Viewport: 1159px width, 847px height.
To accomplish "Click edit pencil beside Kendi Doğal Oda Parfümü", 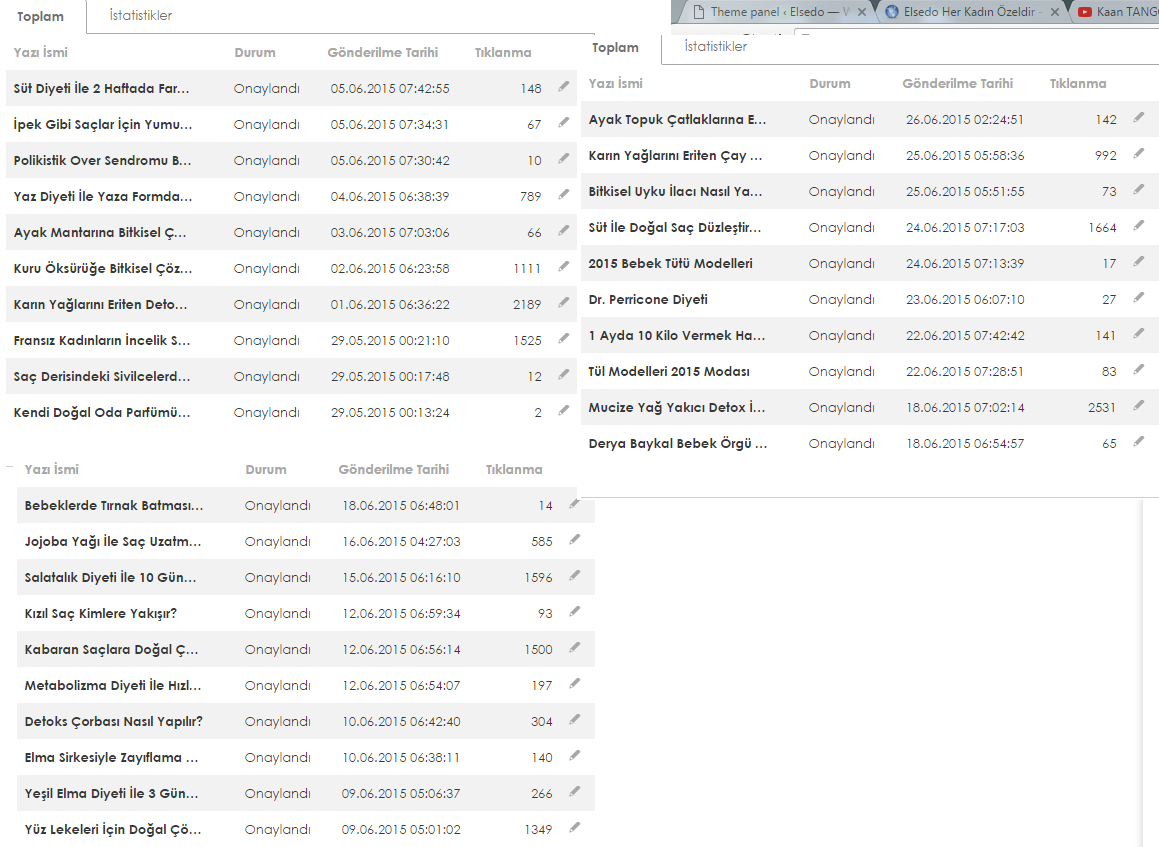I will pyautogui.click(x=564, y=410).
